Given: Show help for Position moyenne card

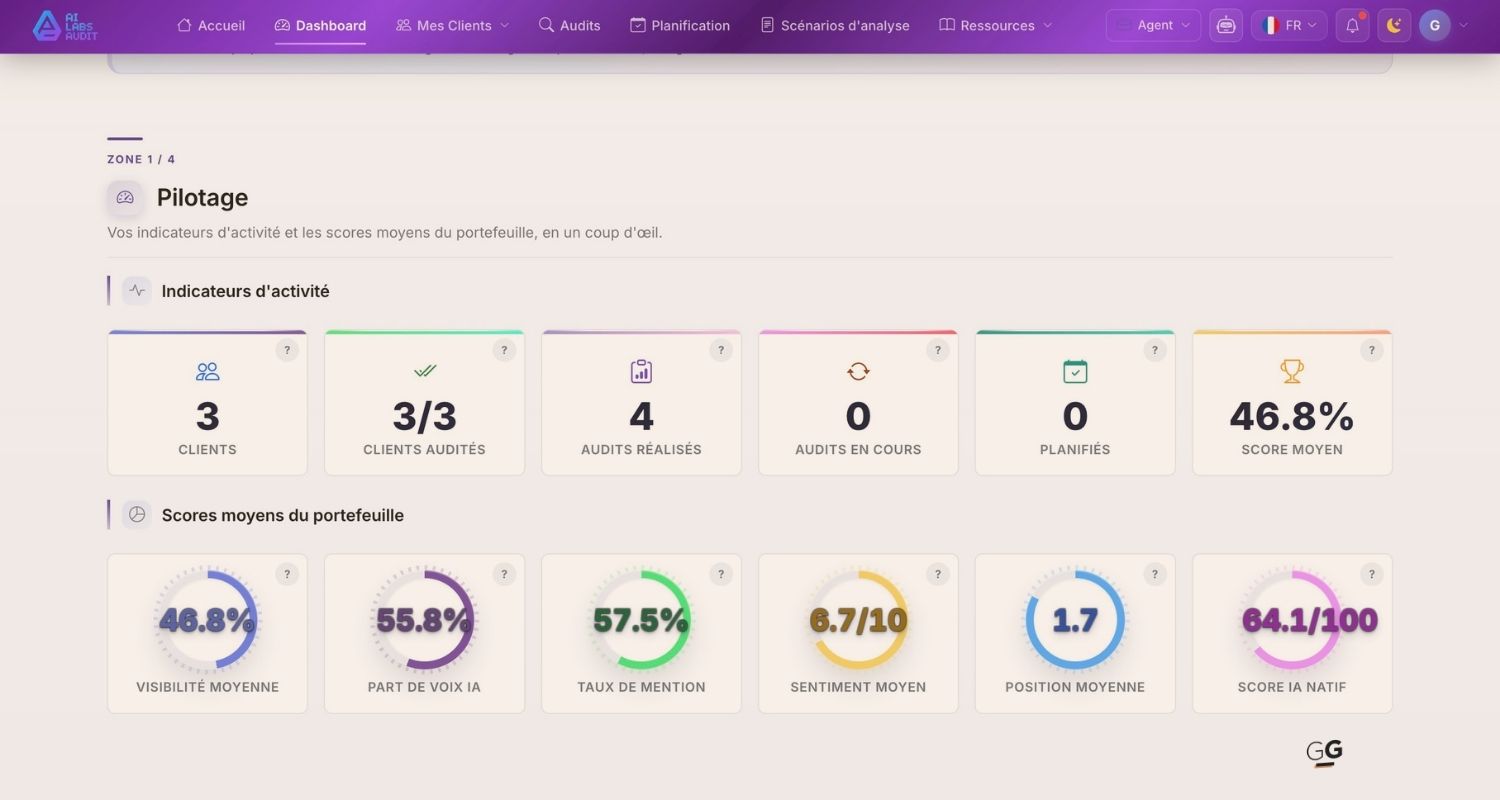Looking at the screenshot, I should 1155,574.
